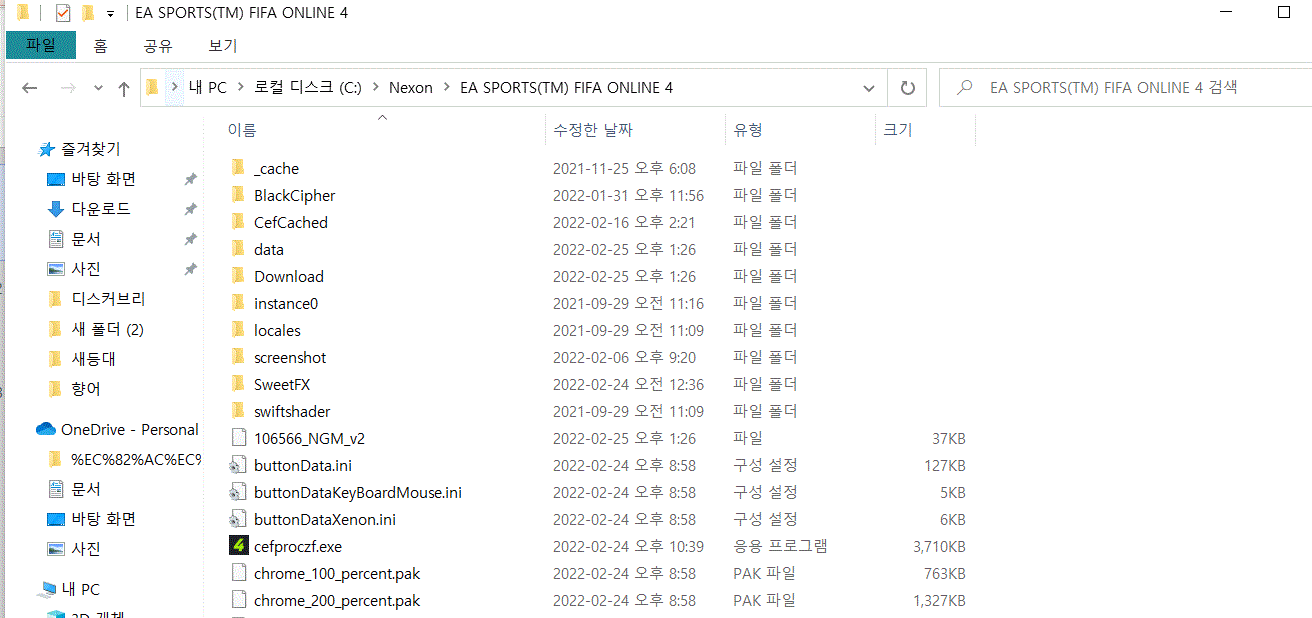Click chrome_200_percent.pak file icon

238,600
